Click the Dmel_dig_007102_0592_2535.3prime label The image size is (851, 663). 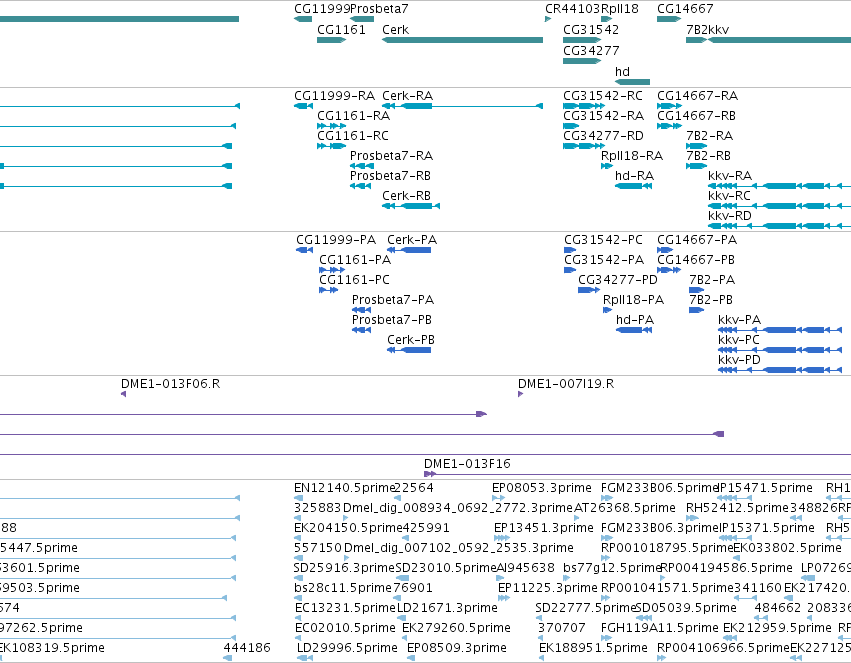pyautogui.click(x=459, y=548)
